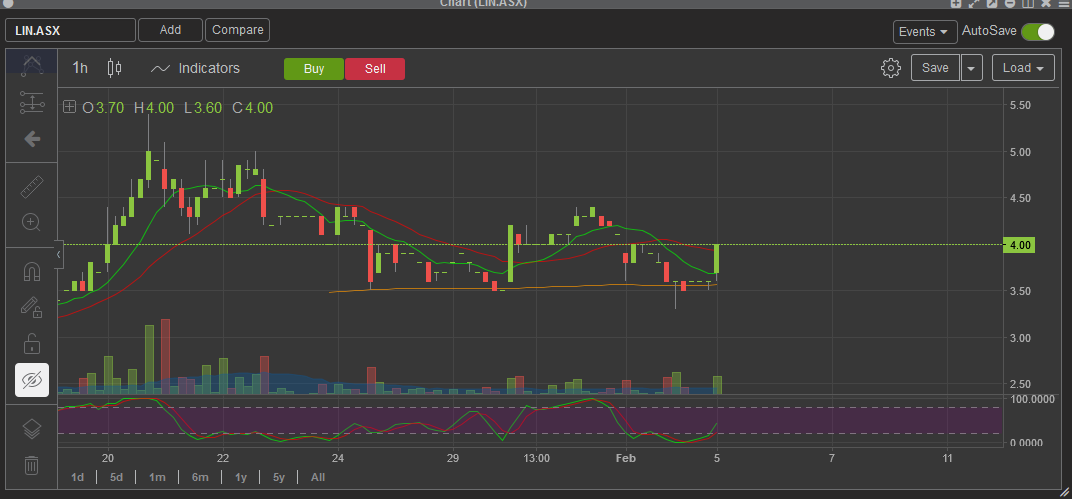Click the Add button
1072x499 pixels.
[170, 30]
